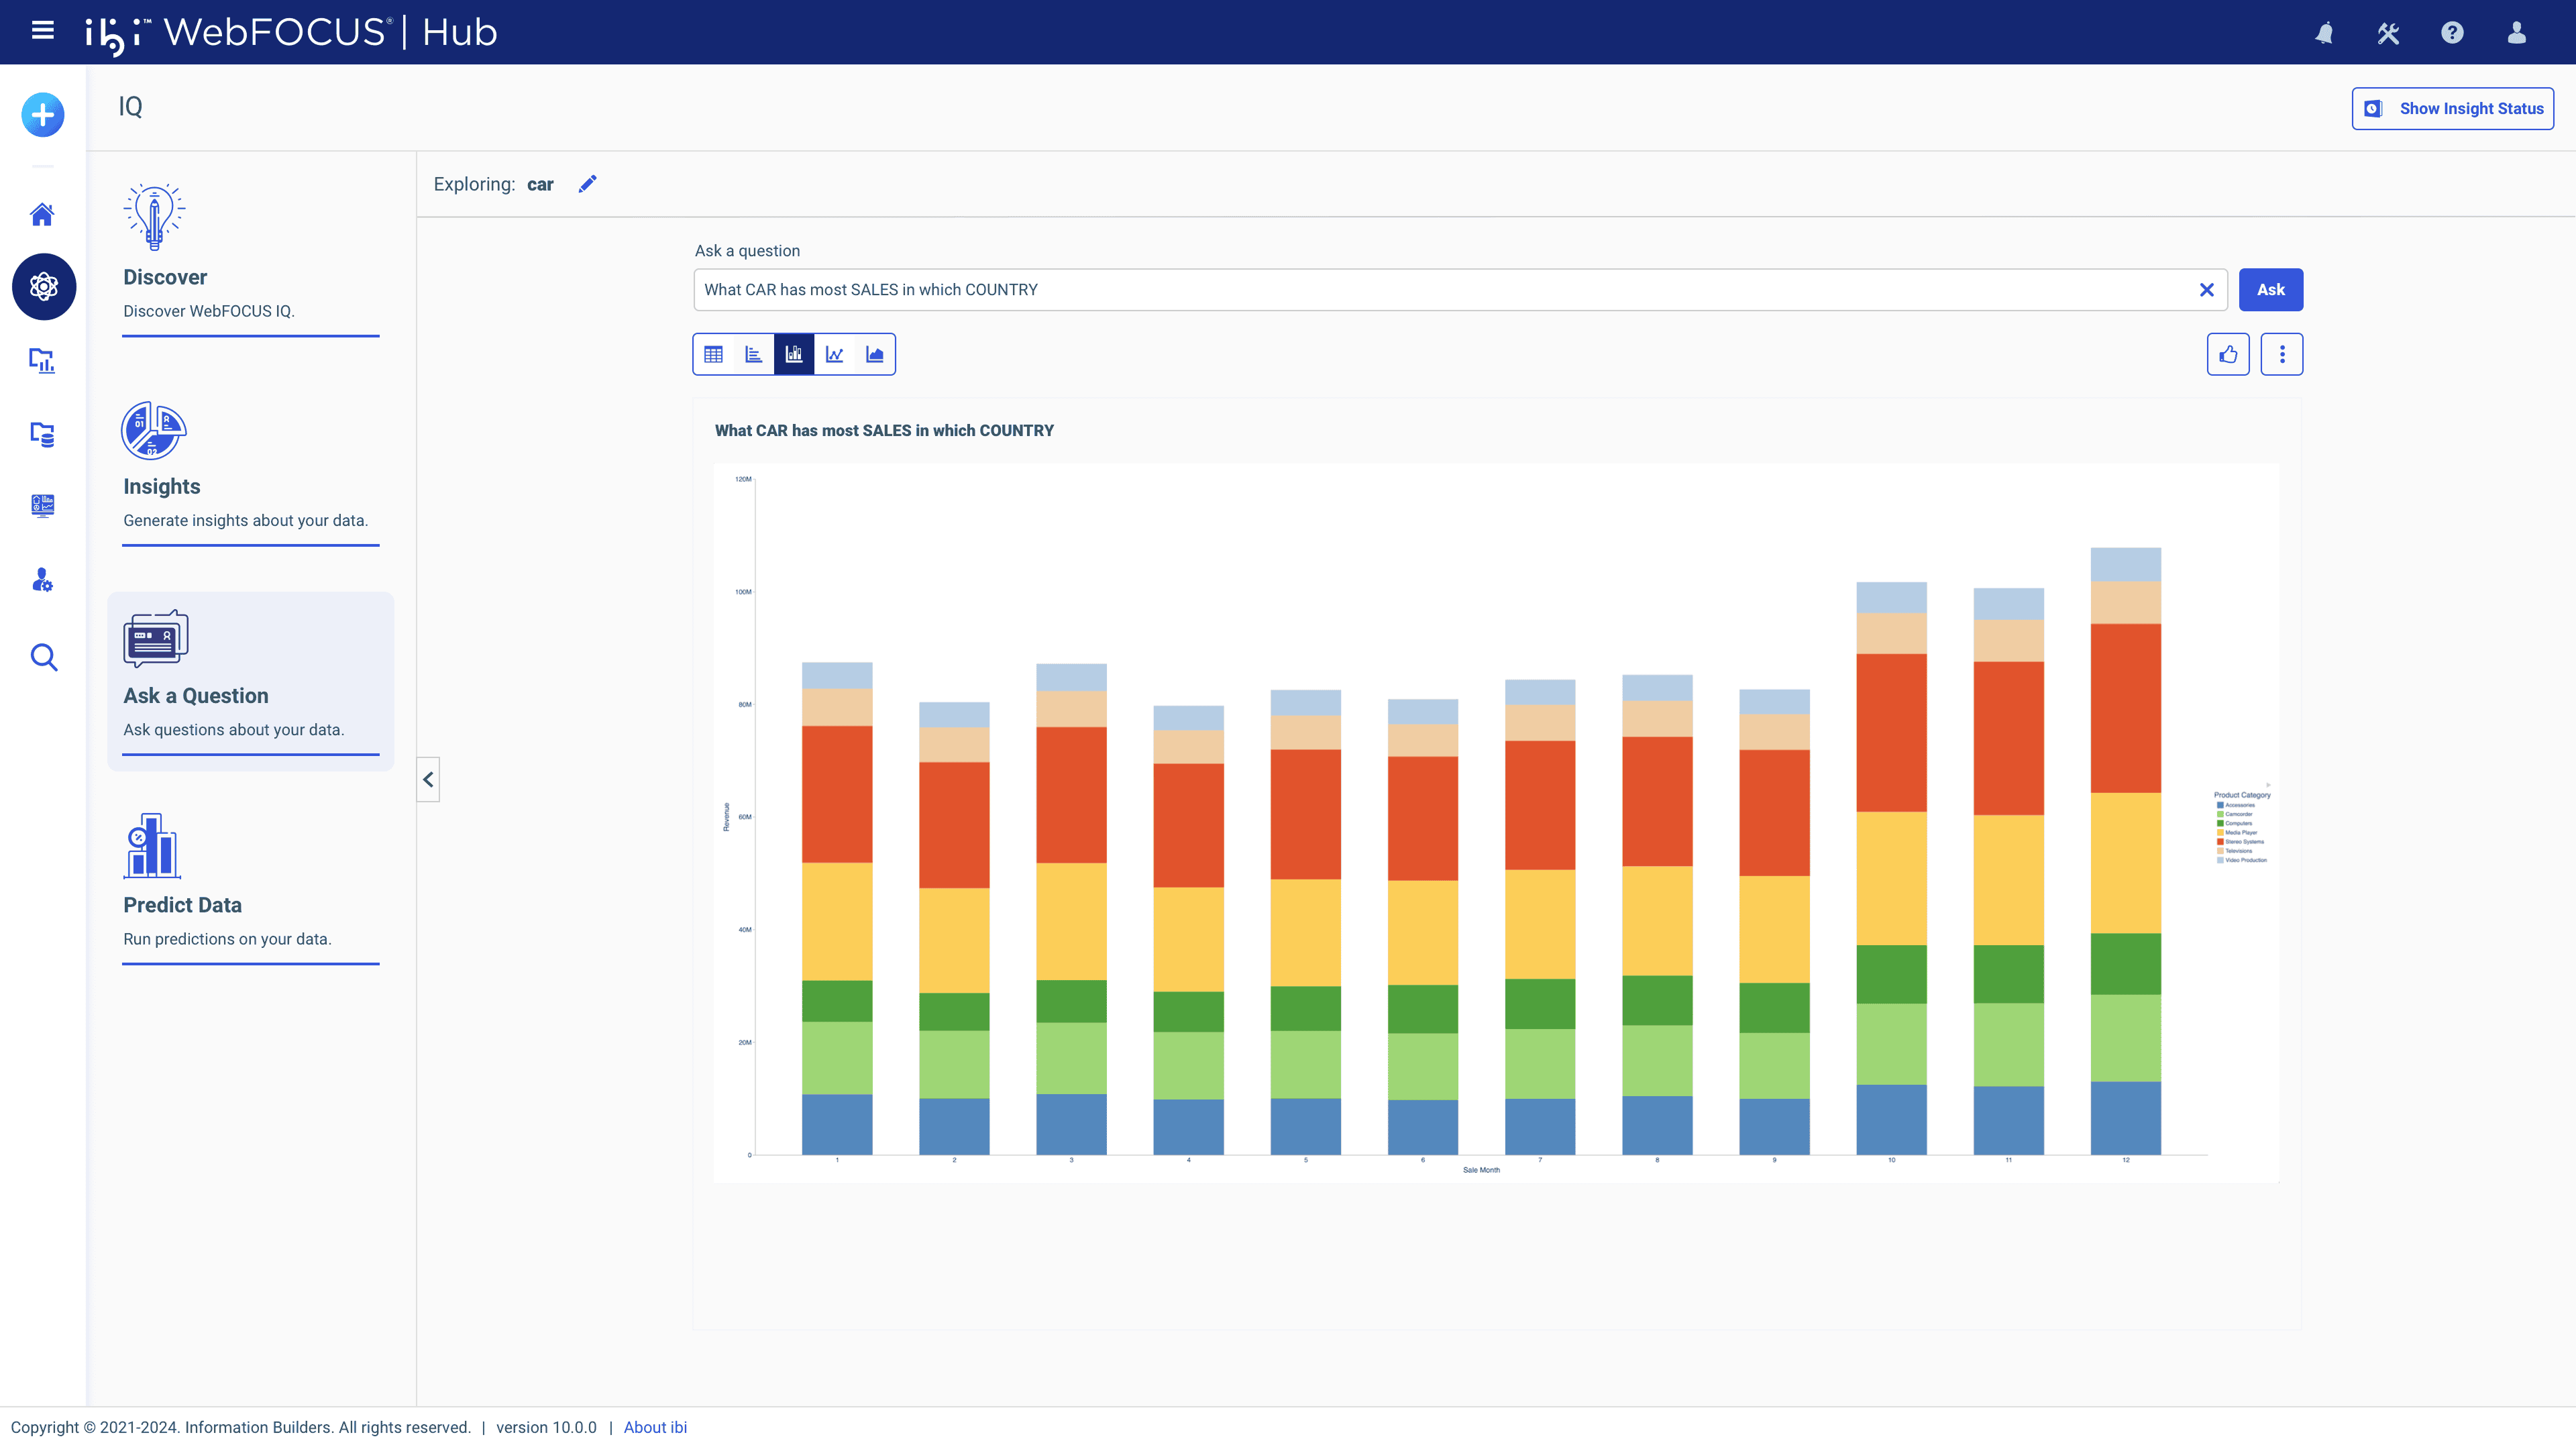
Task: Open the user profile menu
Action: (2516, 33)
